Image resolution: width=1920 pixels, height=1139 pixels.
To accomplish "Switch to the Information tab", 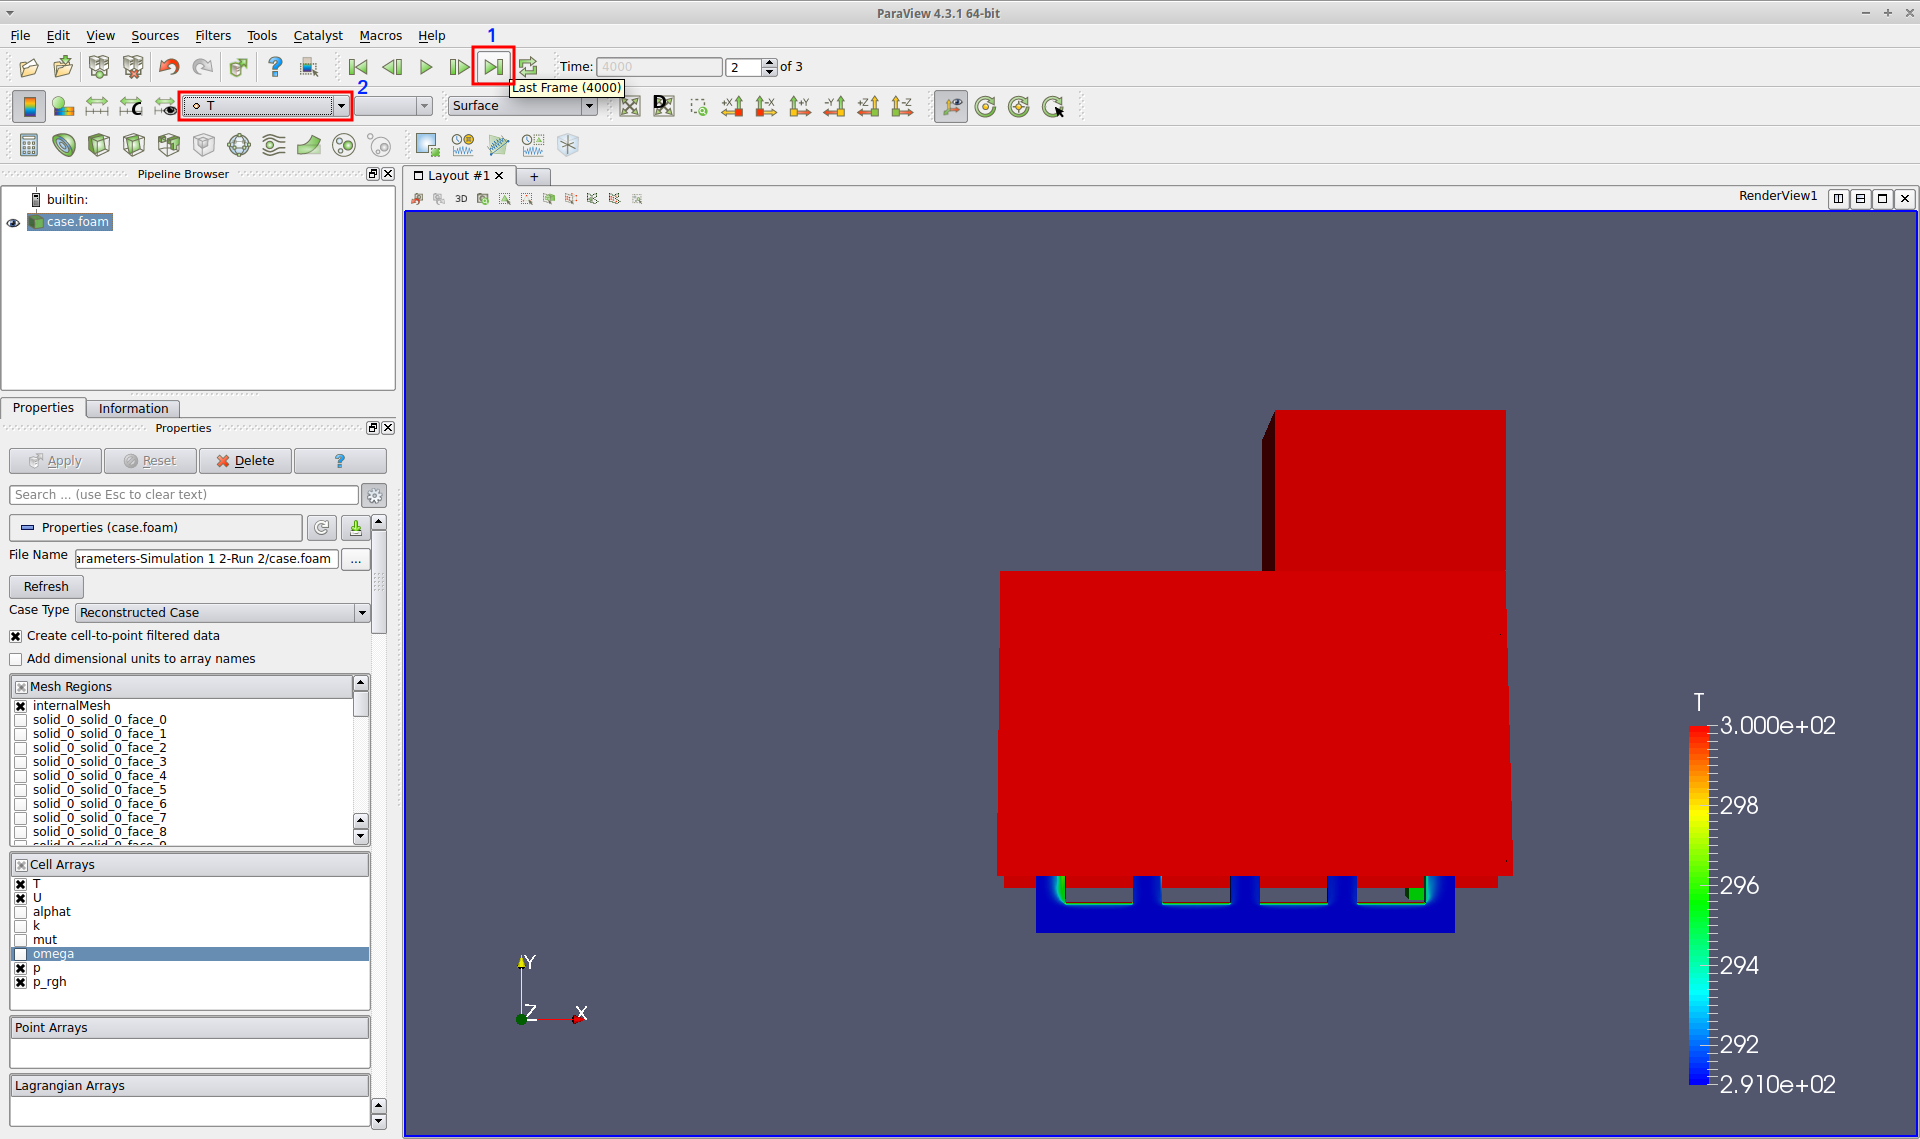I will (x=133, y=408).
